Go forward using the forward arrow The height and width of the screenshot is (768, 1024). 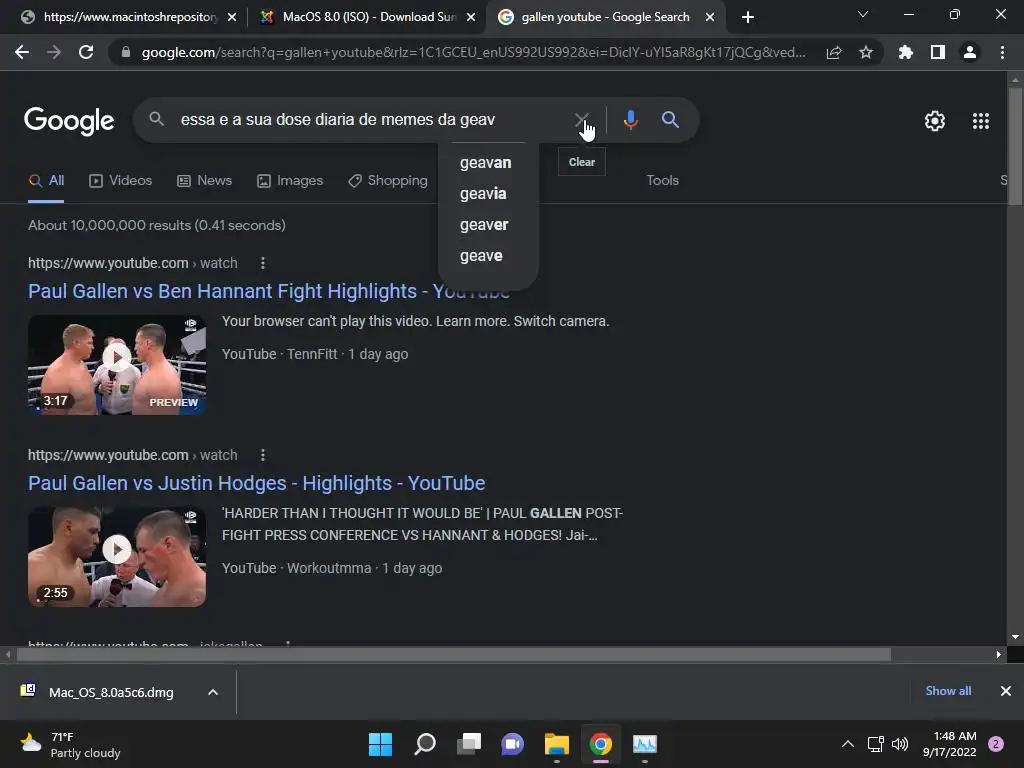pos(54,52)
